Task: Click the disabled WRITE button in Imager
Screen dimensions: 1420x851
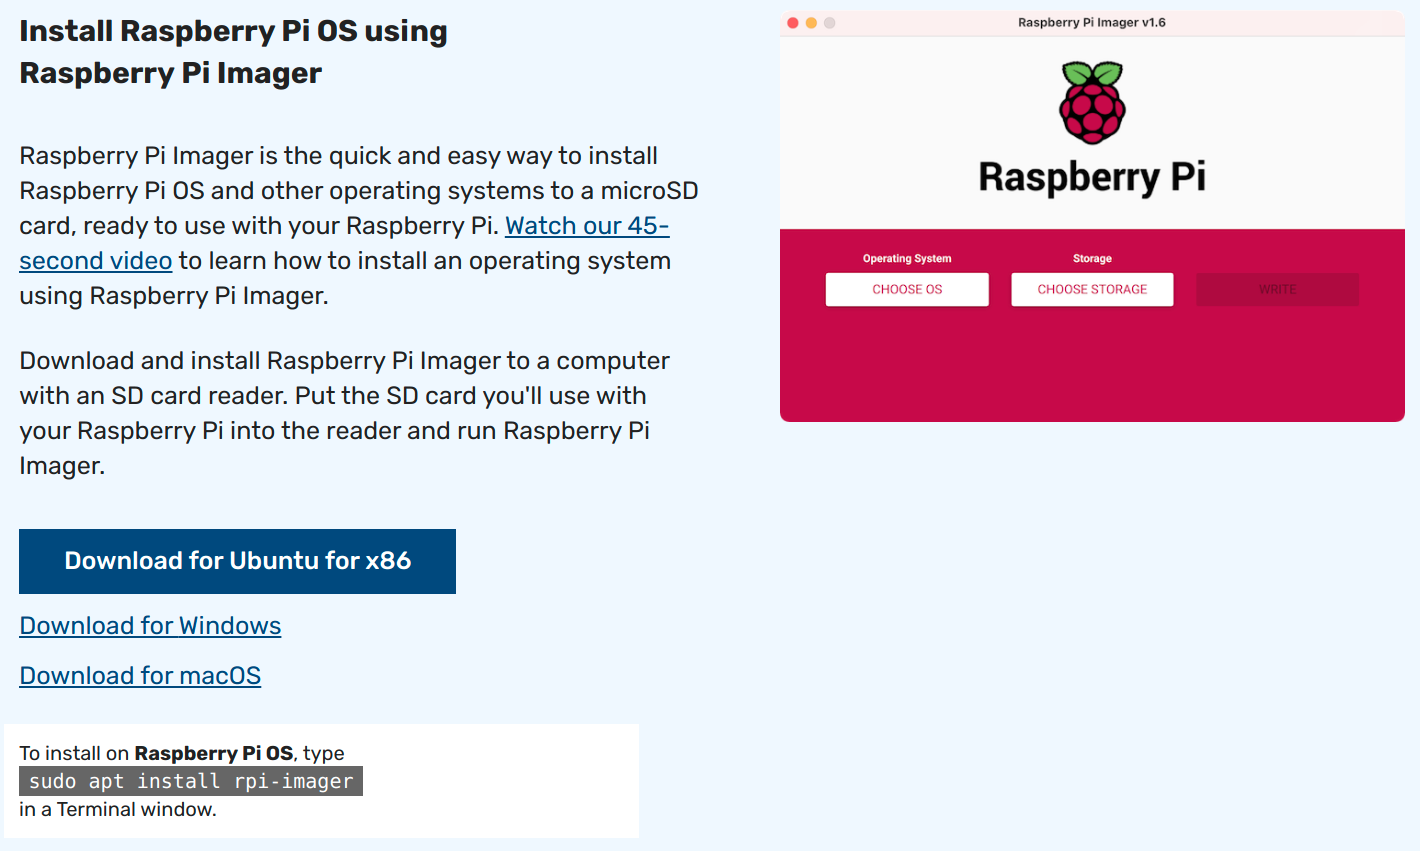Action: pos(1277,289)
